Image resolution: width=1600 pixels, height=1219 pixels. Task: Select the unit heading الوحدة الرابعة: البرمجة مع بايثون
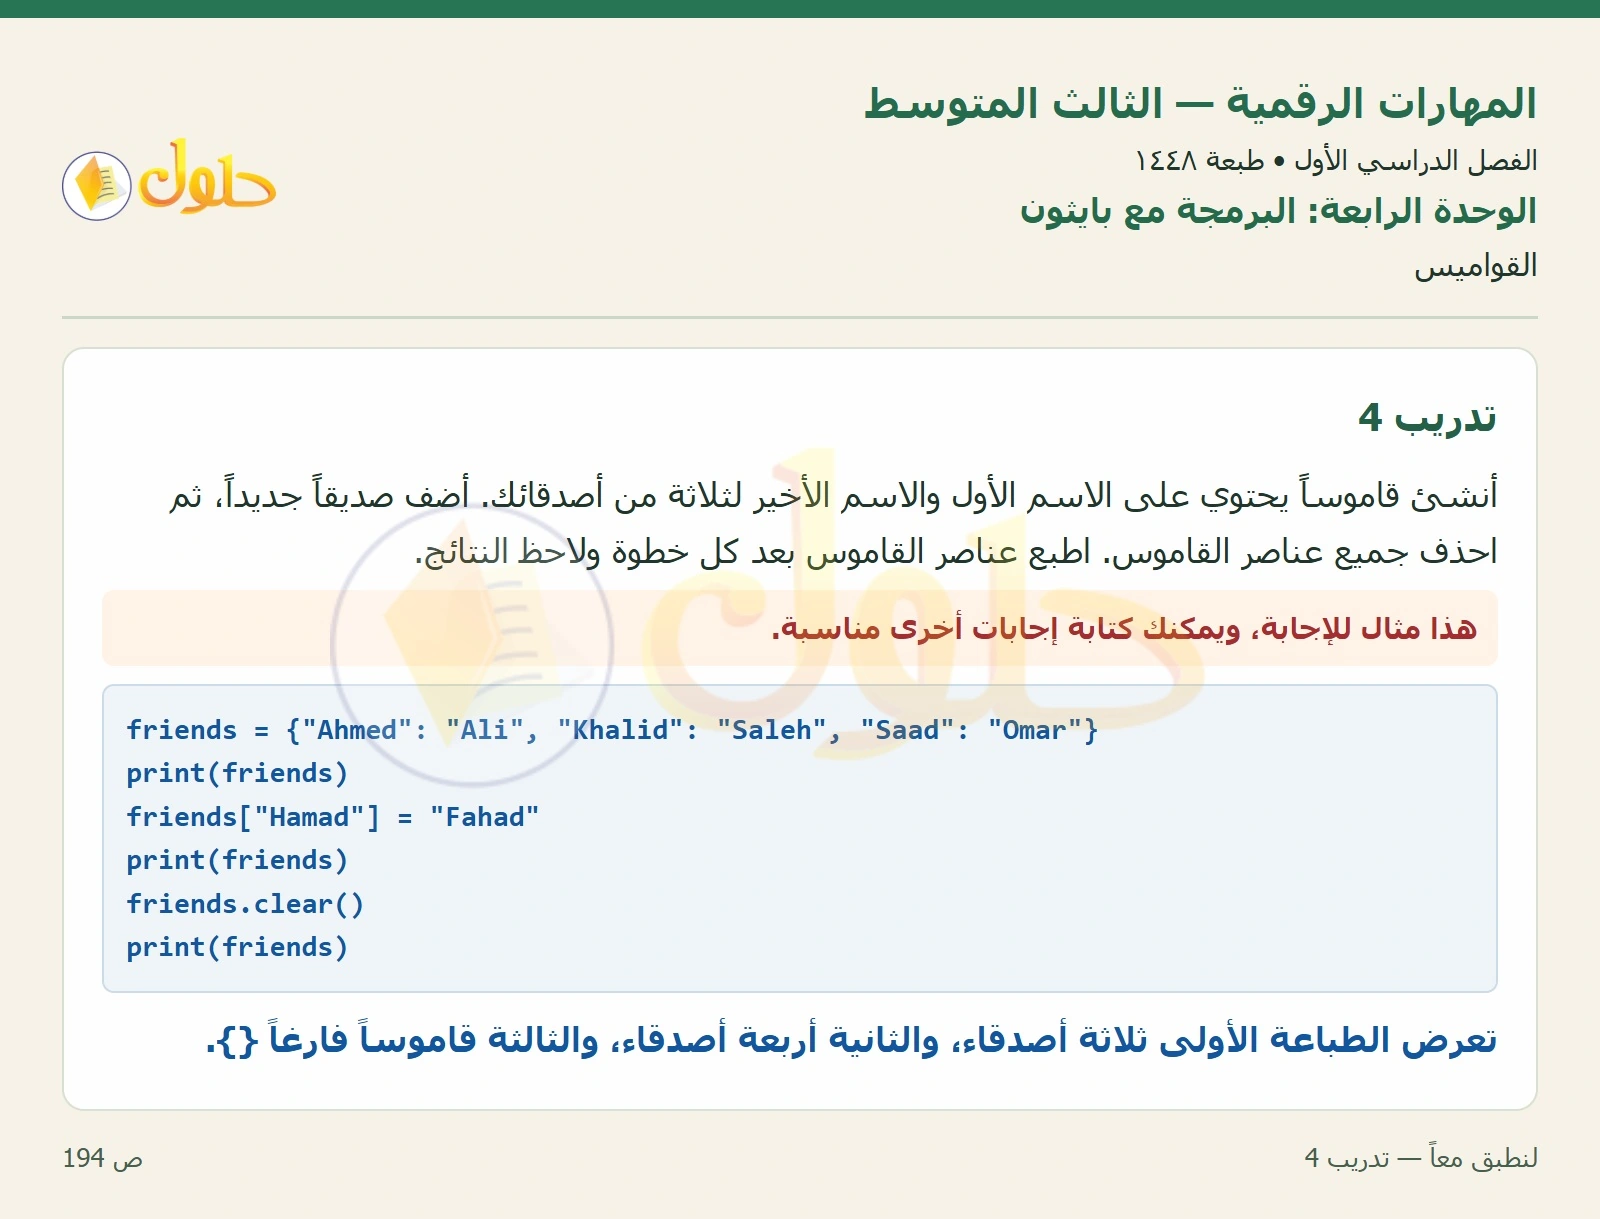(1278, 212)
